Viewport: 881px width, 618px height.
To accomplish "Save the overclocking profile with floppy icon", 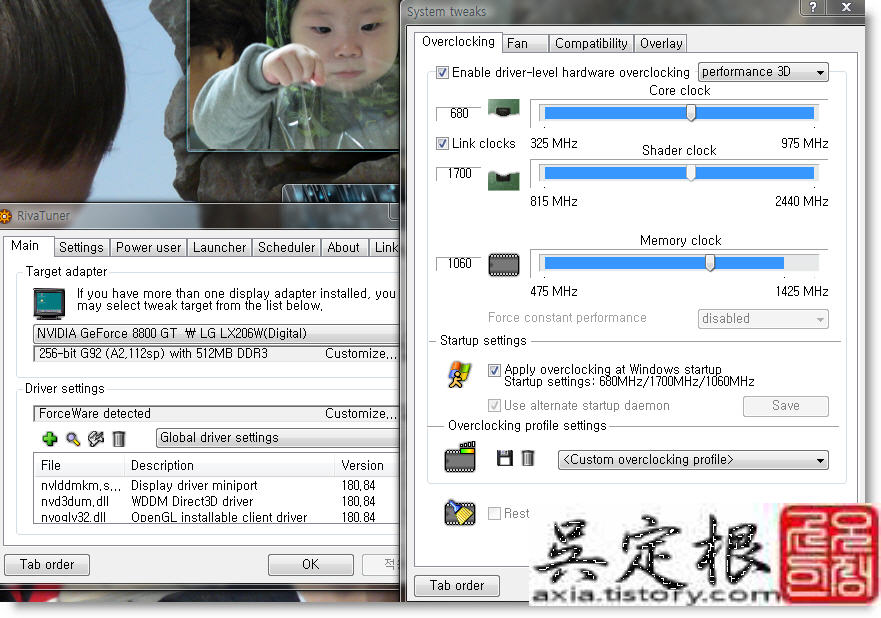I will pyautogui.click(x=505, y=458).
